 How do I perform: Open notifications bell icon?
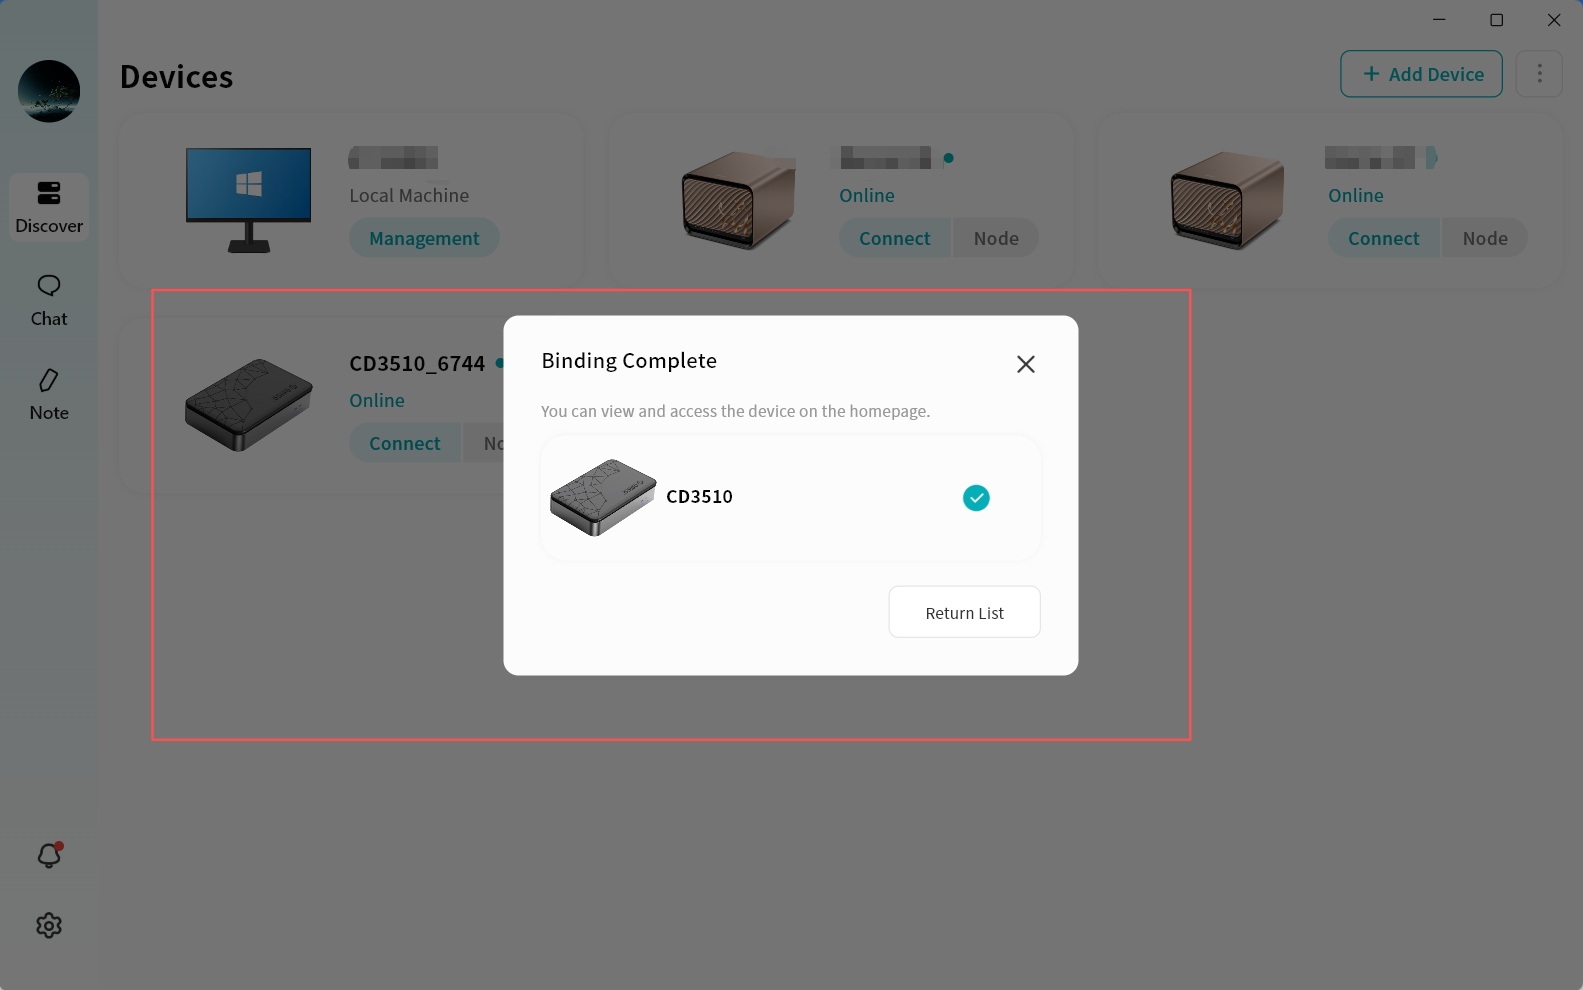click(x=49, y=856)
